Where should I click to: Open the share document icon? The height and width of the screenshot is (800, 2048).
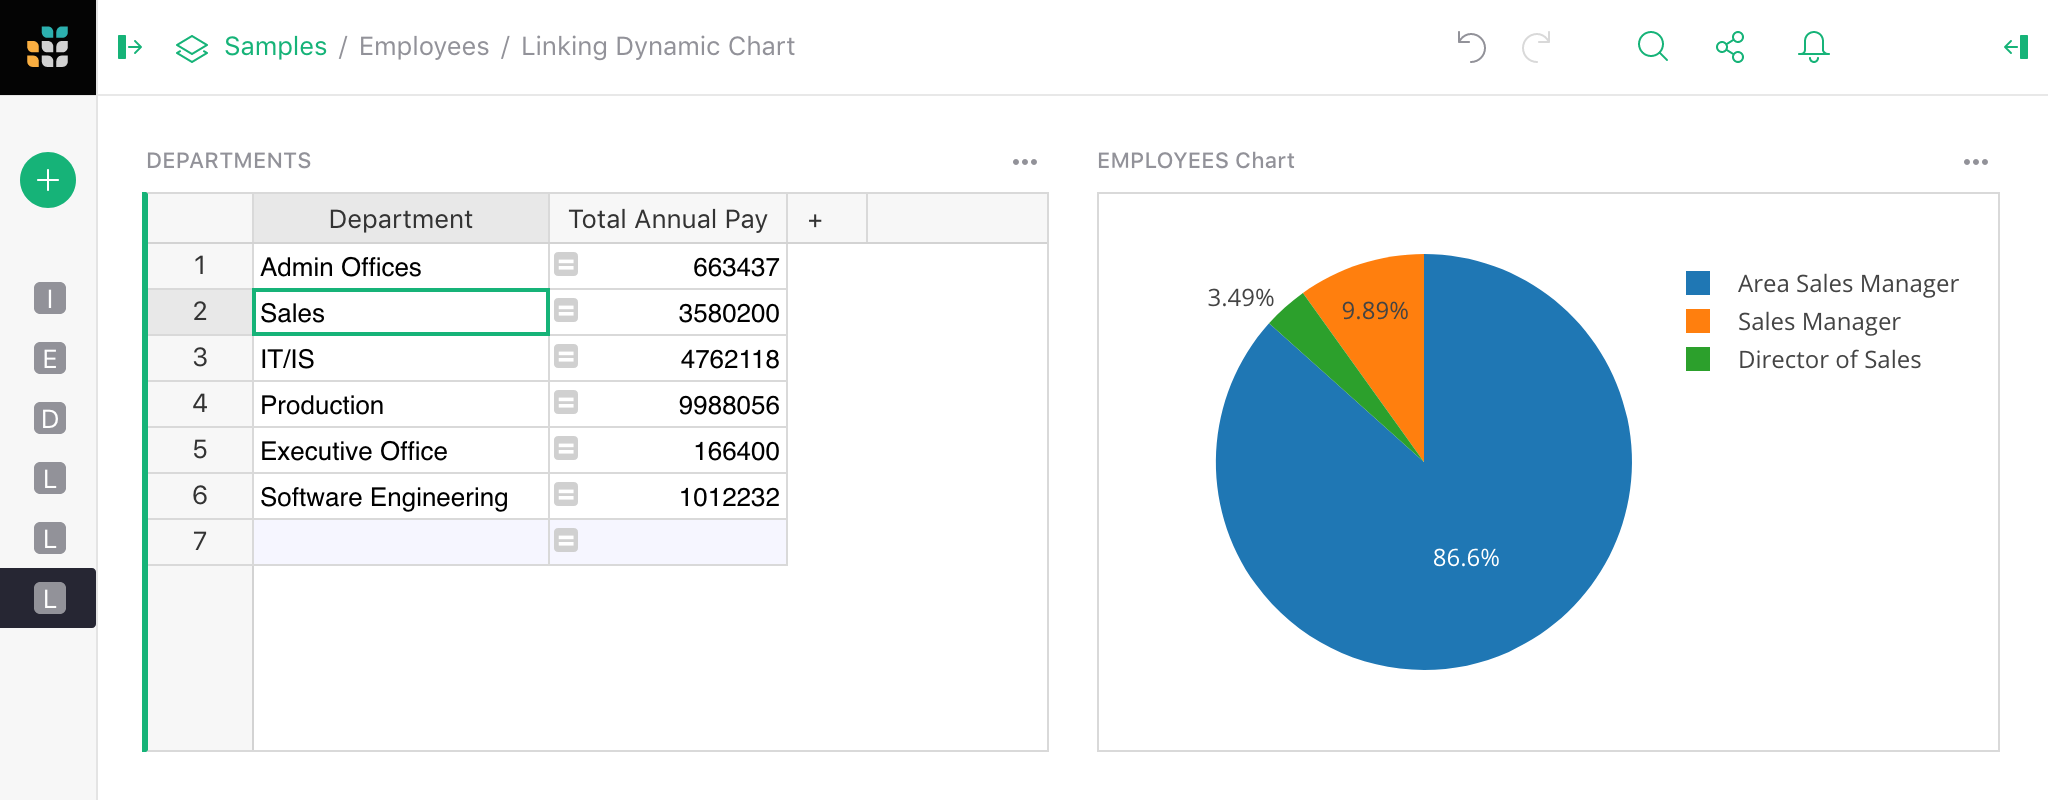1730,47
